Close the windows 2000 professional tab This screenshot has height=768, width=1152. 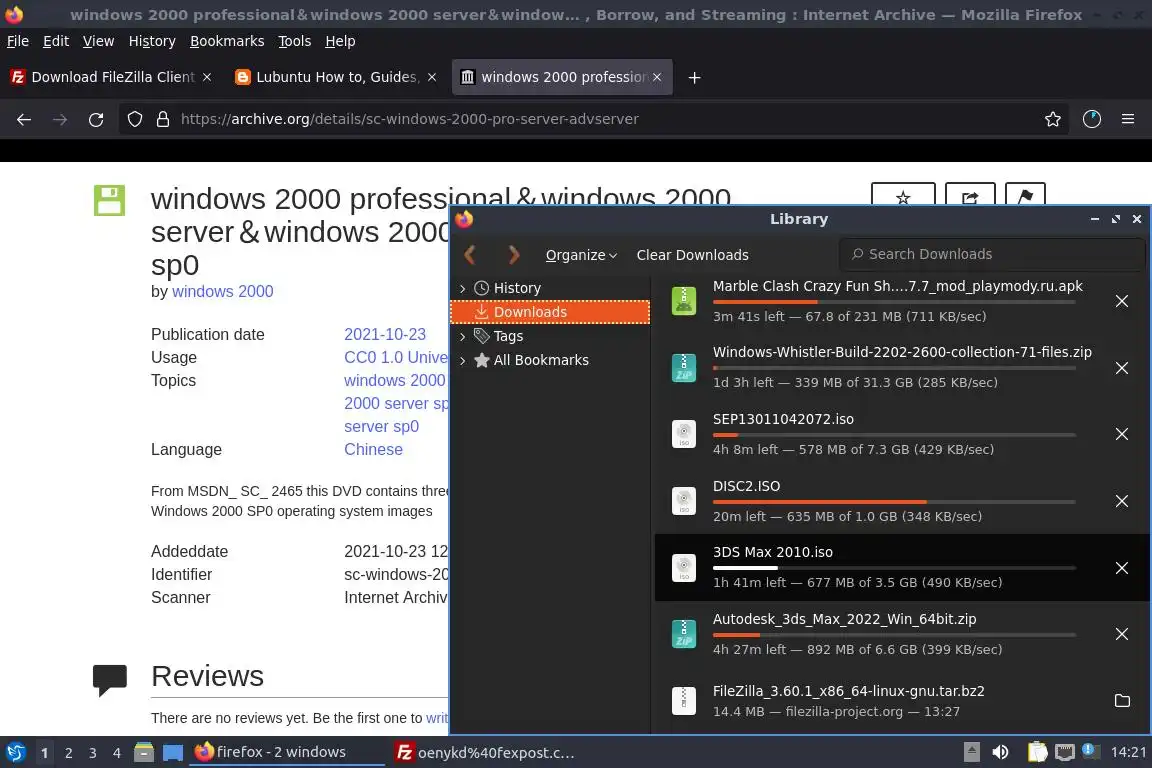pyautogui.click(x=657, y=77)
